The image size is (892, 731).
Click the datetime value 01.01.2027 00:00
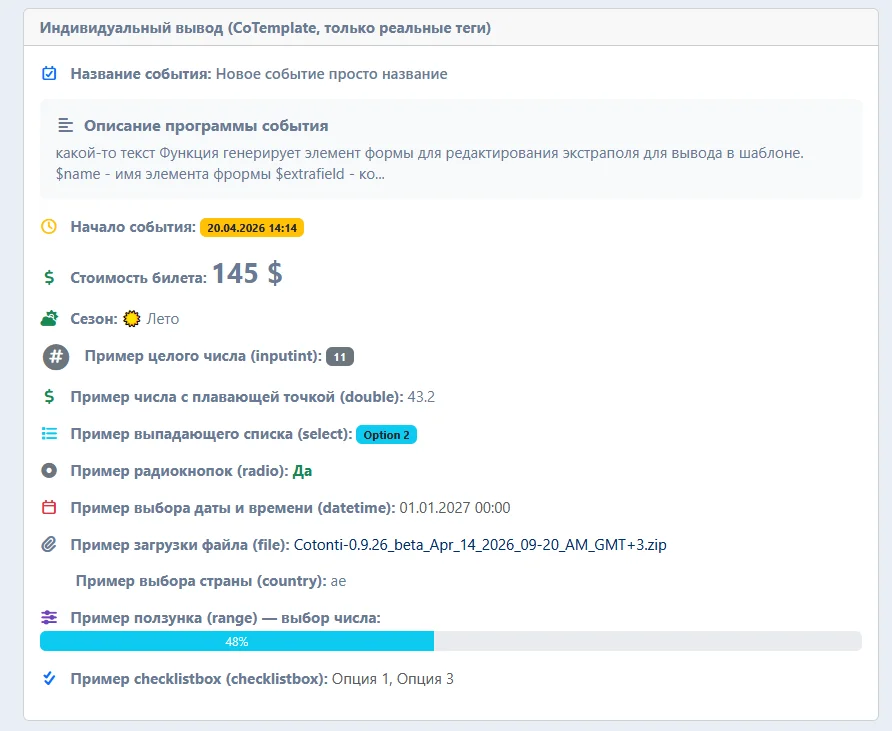[x=455, y=507]
